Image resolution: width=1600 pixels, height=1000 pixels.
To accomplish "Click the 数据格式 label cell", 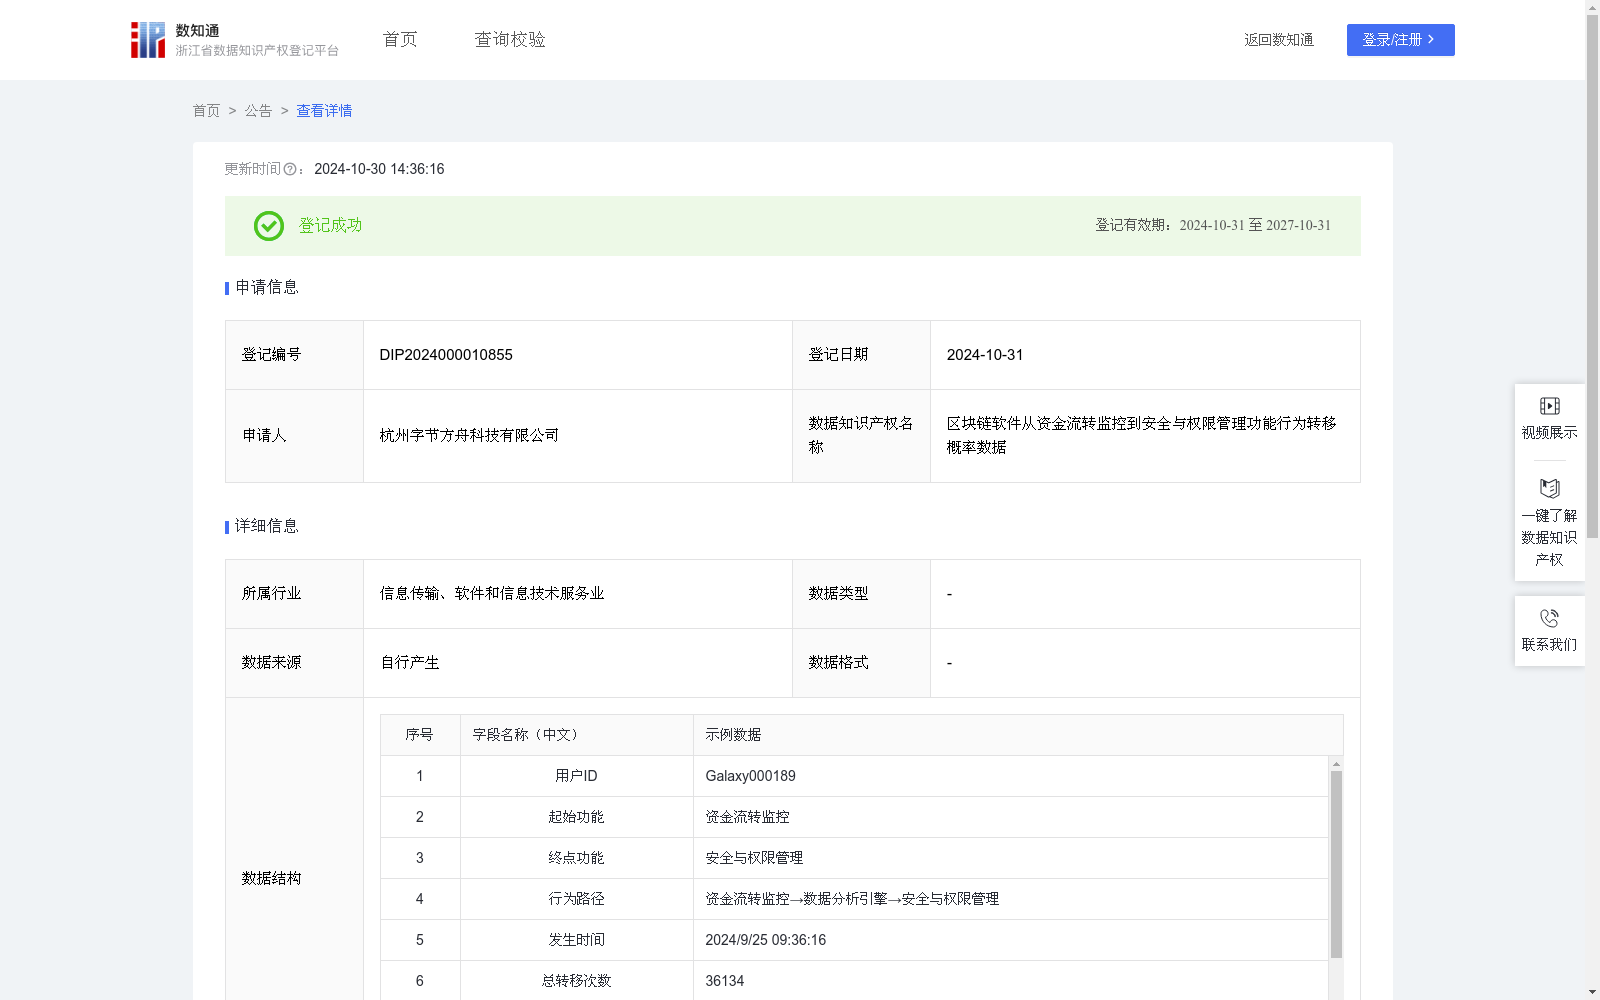I will click(x=861, y=663).
